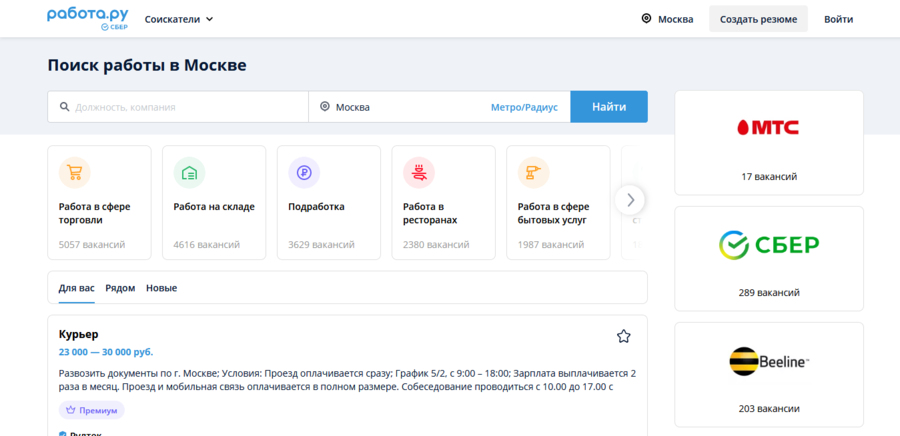Image resolution: width=900 pixels, height=436 pixels.
Task: Click the green warehouse icon
Action: (x=189, y=173)
